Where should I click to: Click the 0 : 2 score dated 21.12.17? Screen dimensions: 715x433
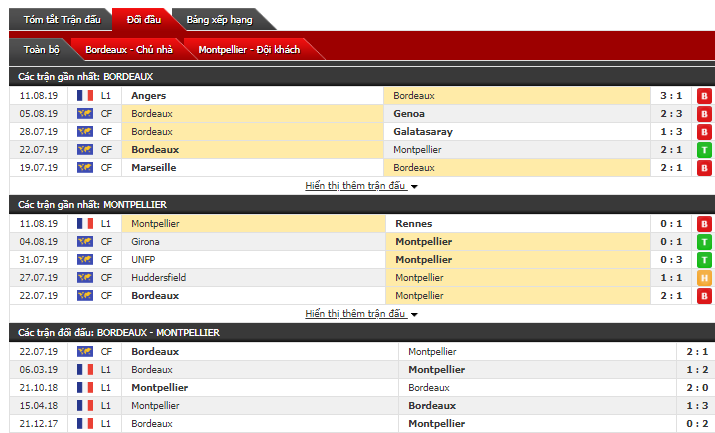[x=697, y=423]
